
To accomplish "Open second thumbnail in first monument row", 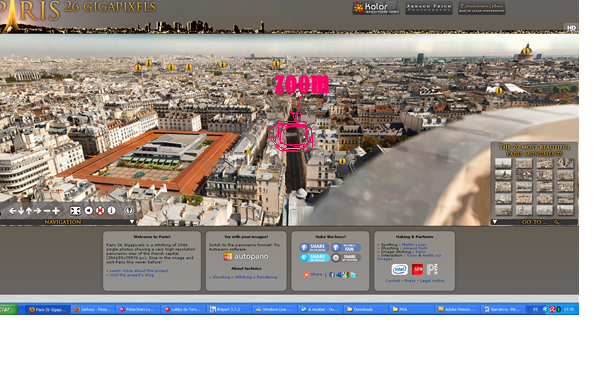I will coord(523,163).
